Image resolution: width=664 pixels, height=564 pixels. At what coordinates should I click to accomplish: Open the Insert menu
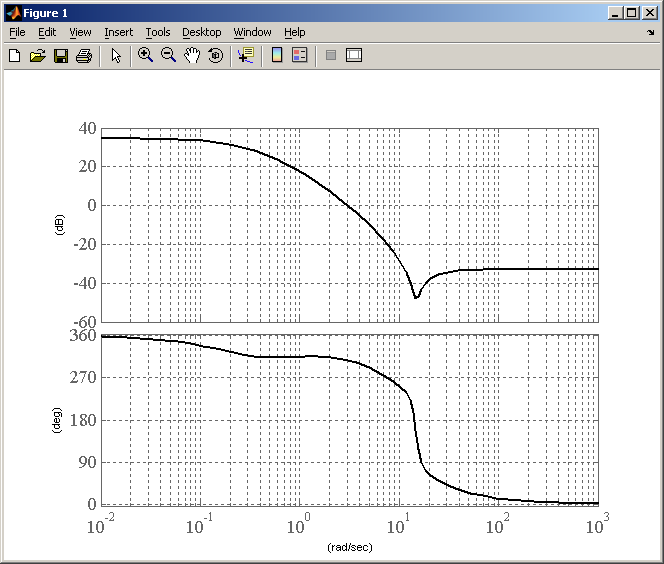pos(119,32)
